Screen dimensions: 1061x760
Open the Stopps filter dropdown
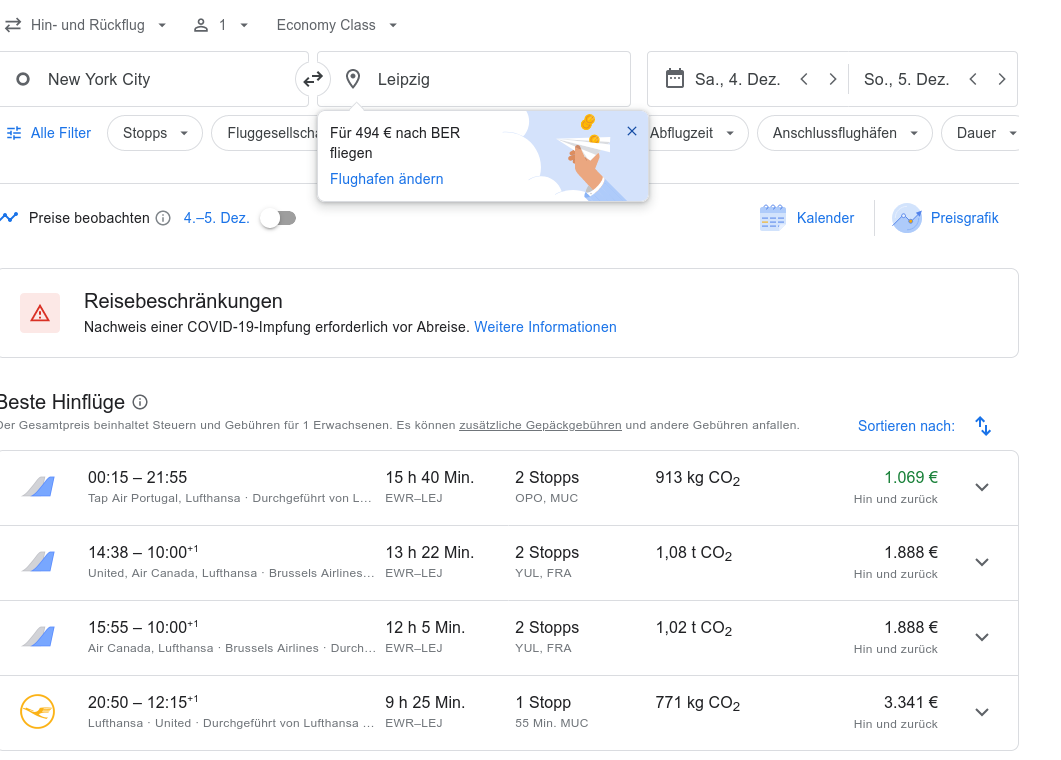(x=155, y=133)
